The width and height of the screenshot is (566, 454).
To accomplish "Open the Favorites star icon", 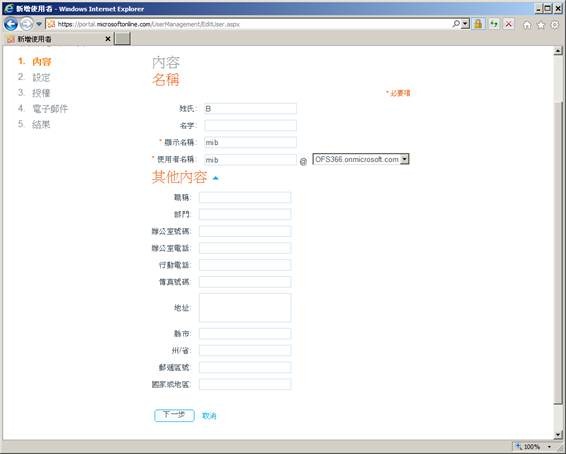I will 541,25.
